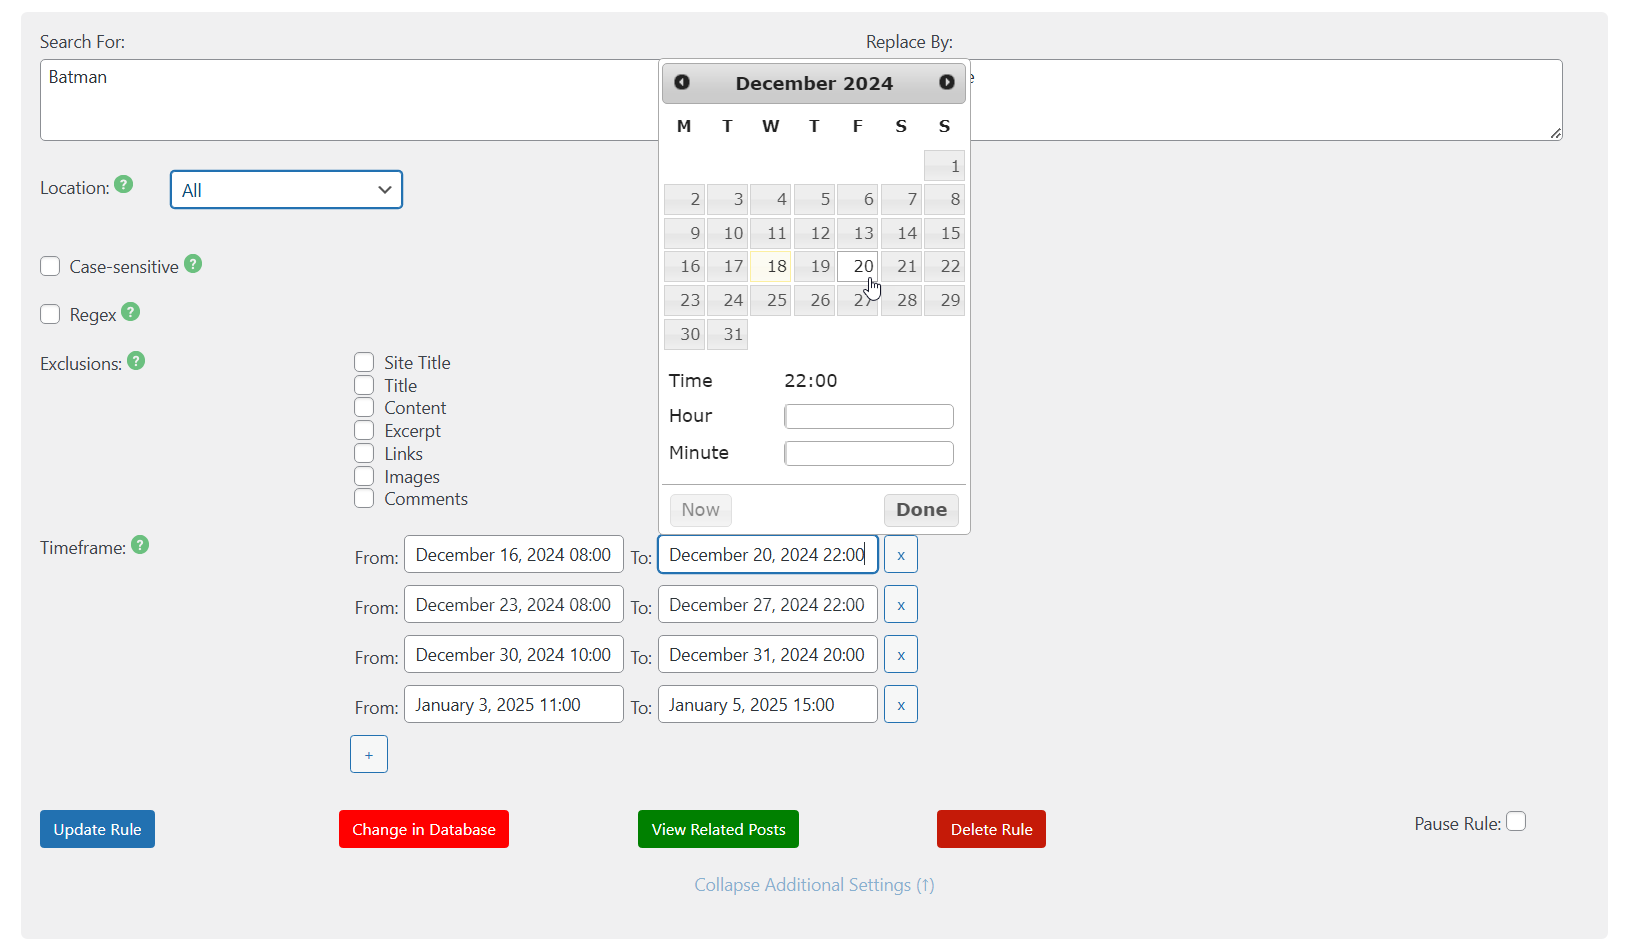Click the help icon next to Location
1630x950 pixels.
[123, 185]
